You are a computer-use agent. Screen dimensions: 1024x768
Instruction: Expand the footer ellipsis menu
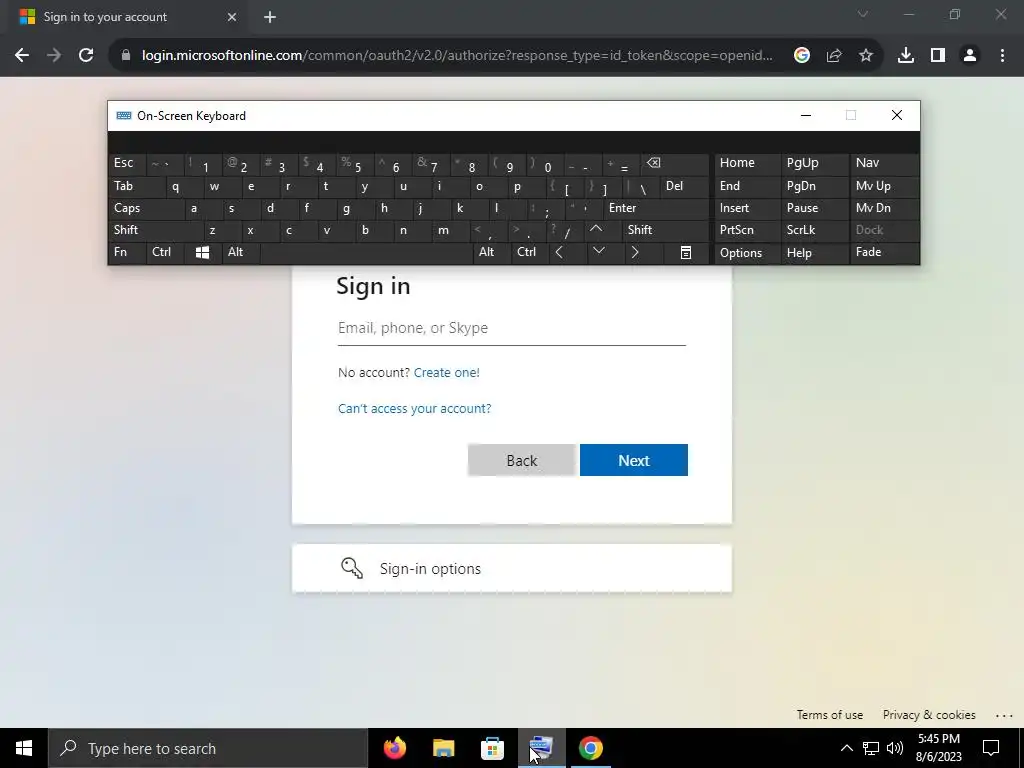coord(1004,716)
